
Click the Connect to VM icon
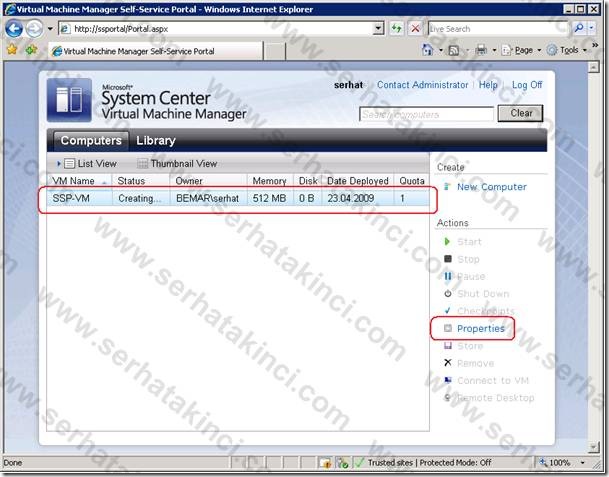[x=448, y=380]
